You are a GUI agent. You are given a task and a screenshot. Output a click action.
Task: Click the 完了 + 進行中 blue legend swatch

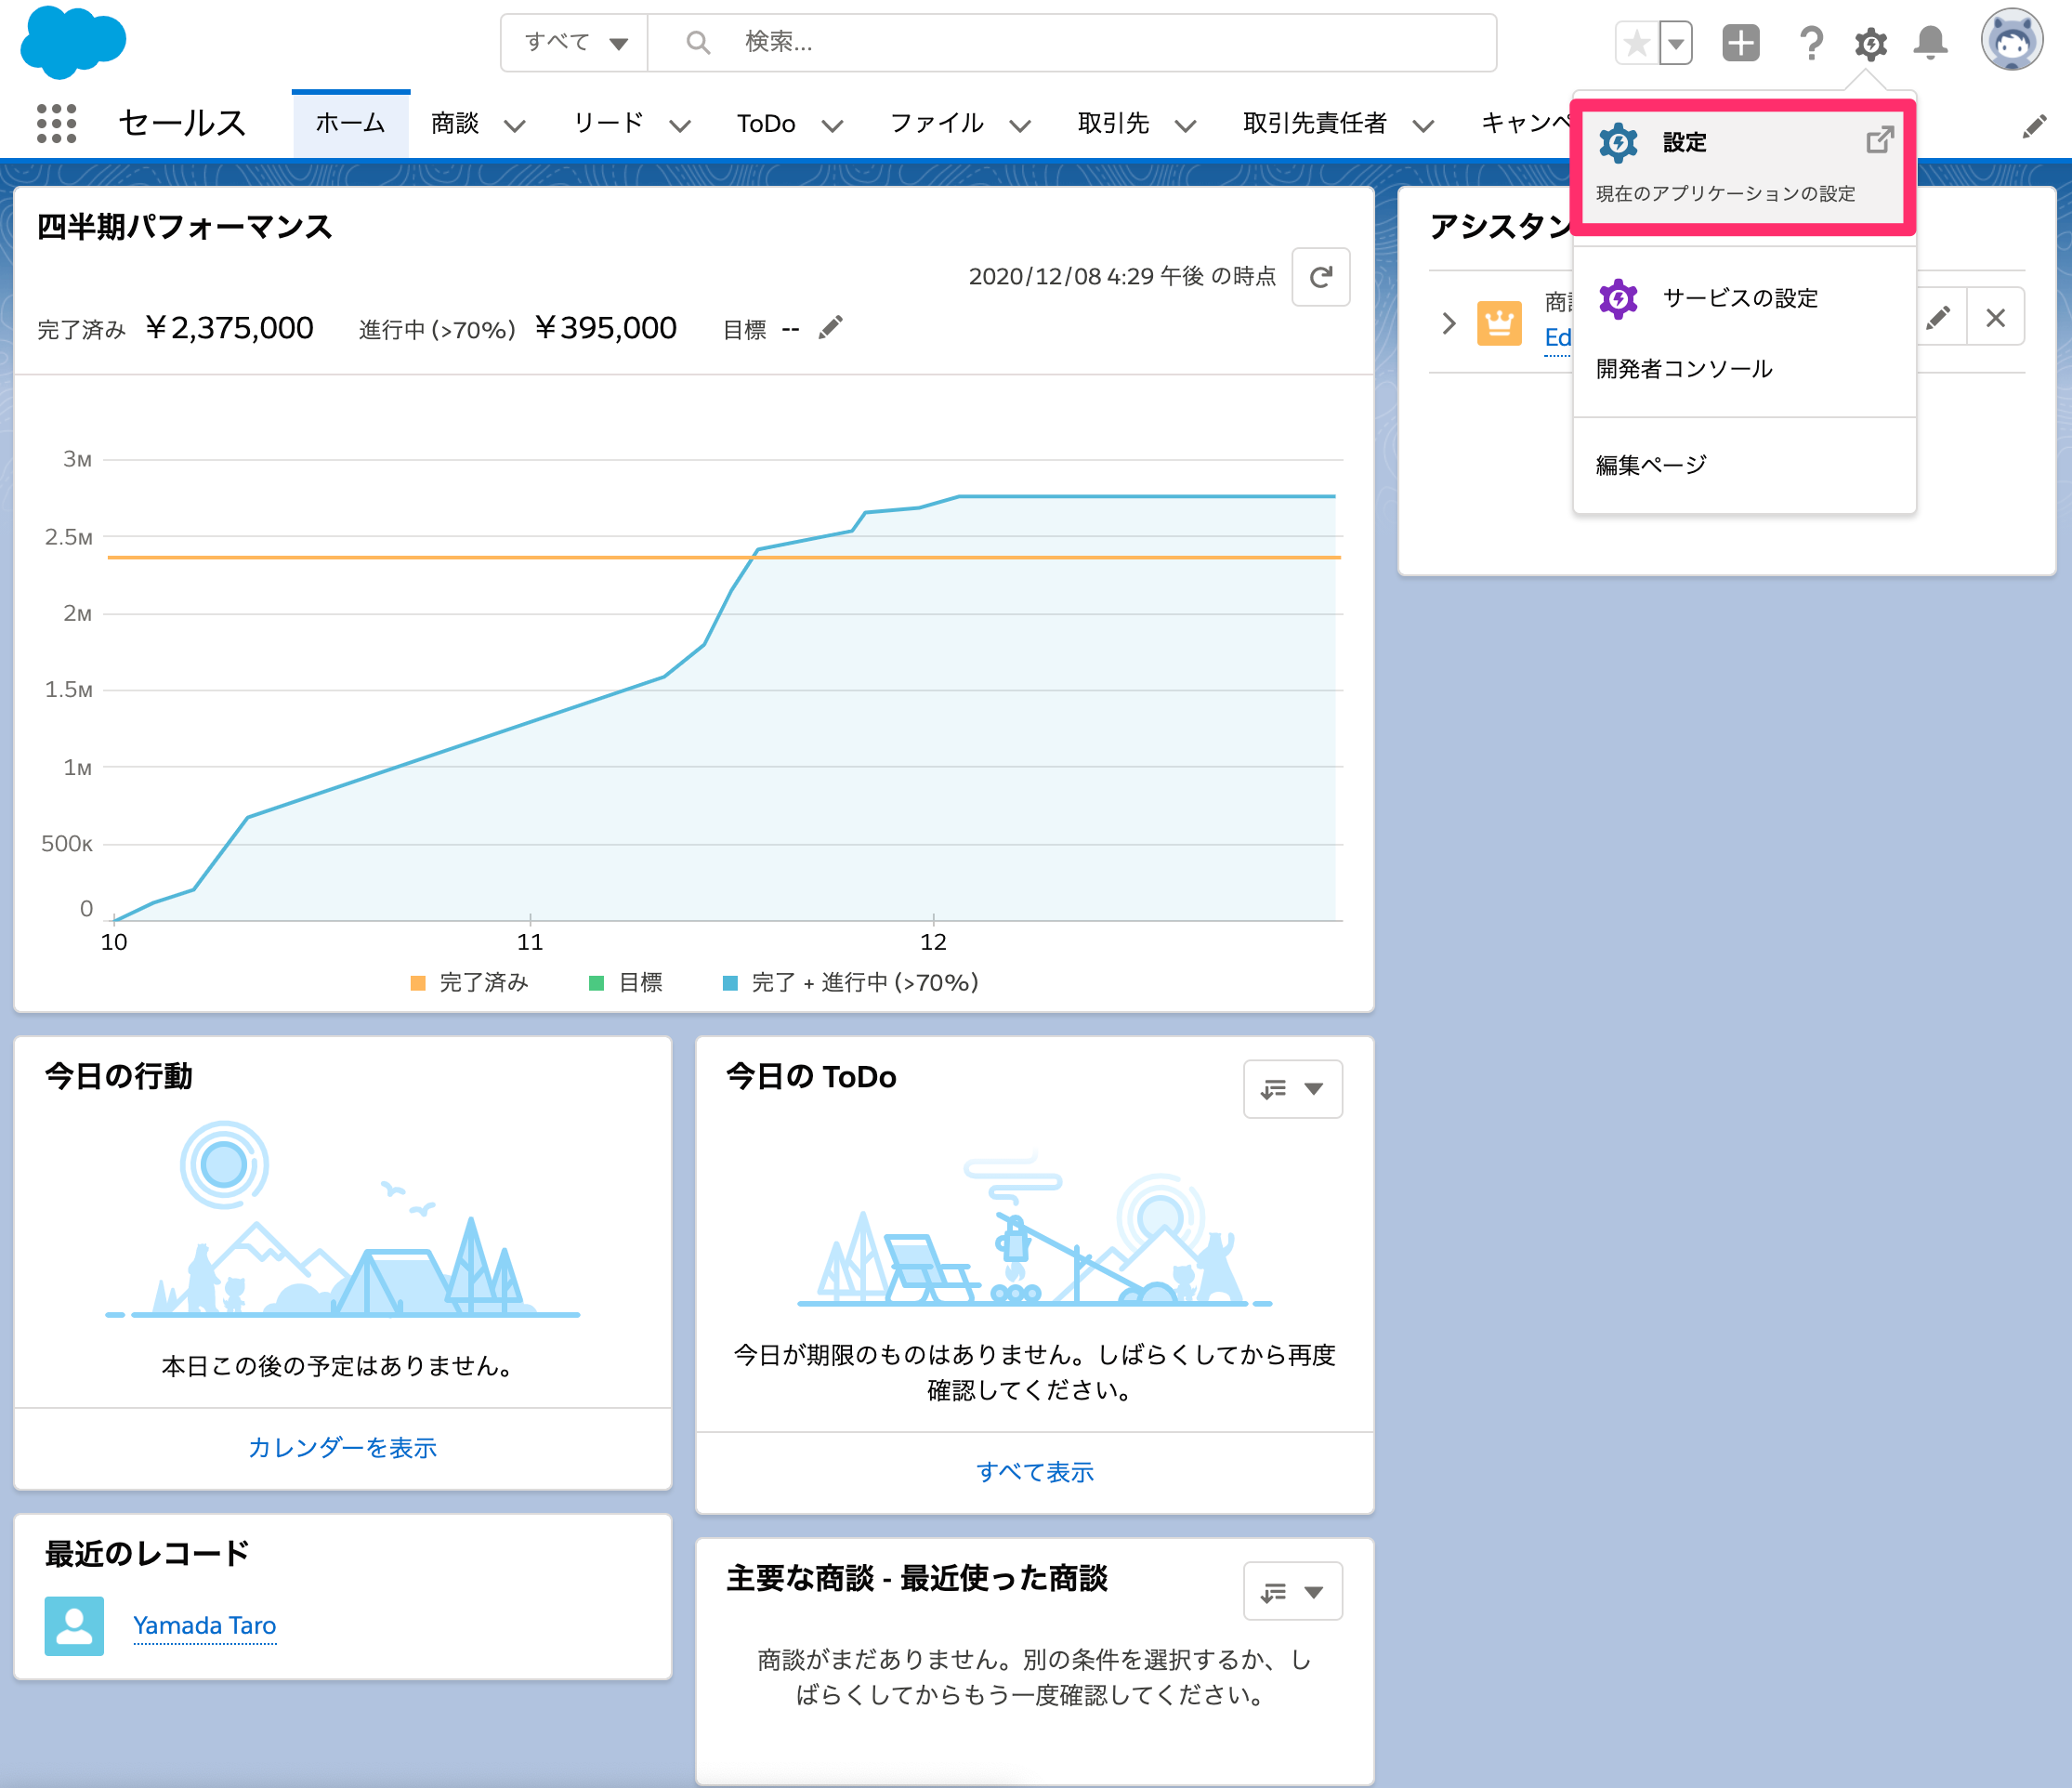coord(730,983)
